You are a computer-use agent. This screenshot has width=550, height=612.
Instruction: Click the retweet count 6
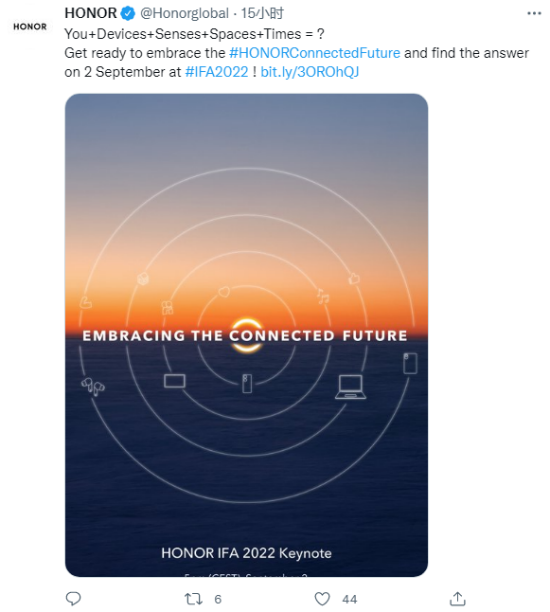point(218,599)
